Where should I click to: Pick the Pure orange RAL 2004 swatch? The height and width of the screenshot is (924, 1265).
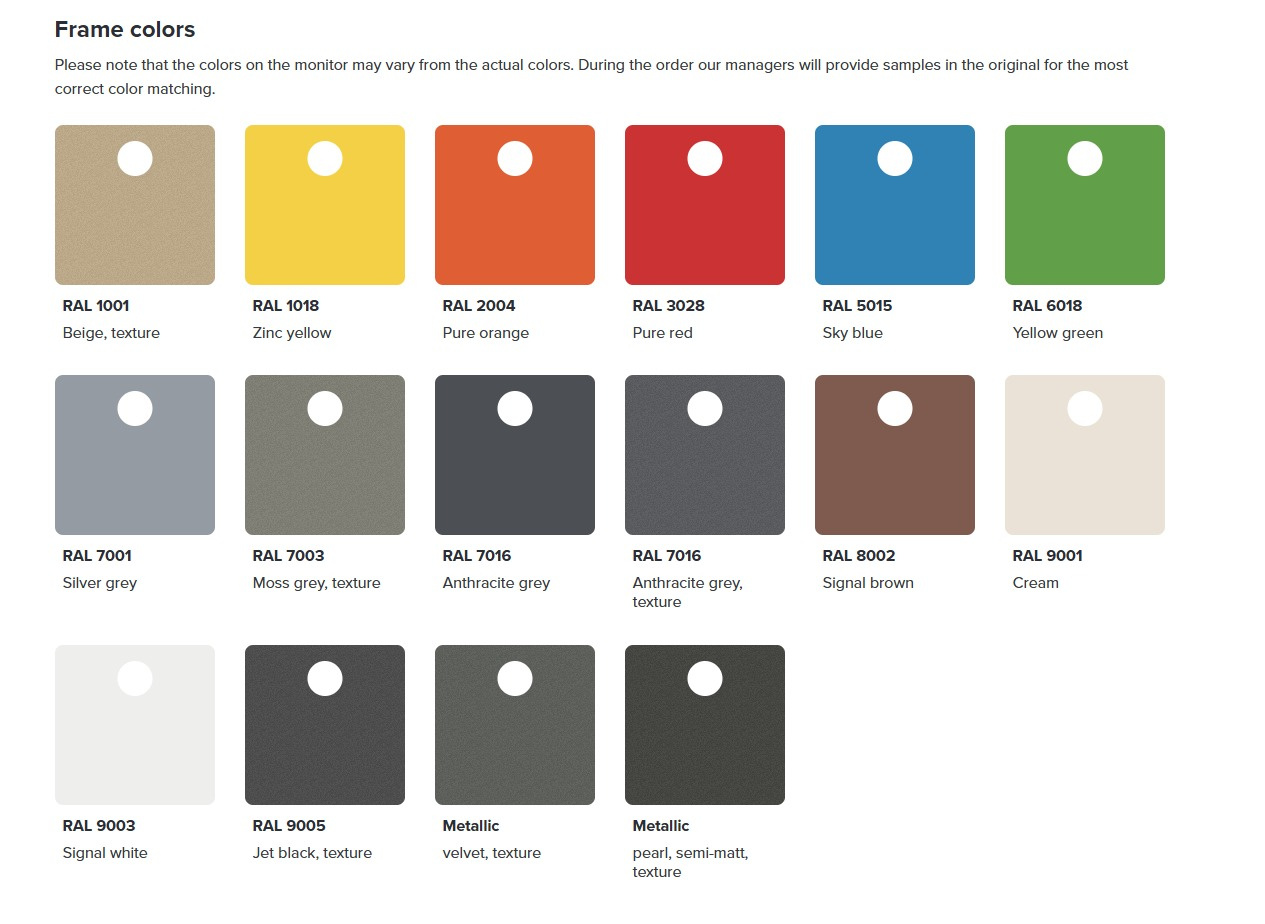pos(514,205)
